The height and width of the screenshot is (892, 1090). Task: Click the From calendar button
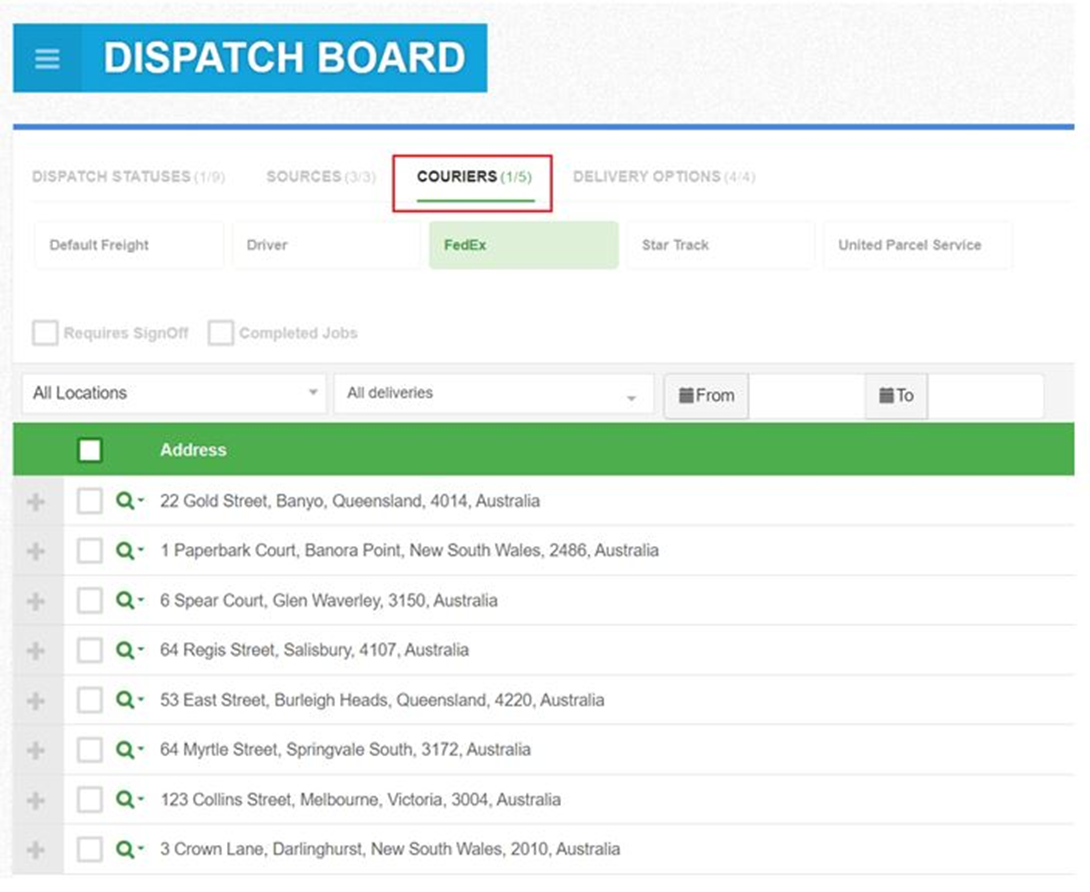coord(706,396)
